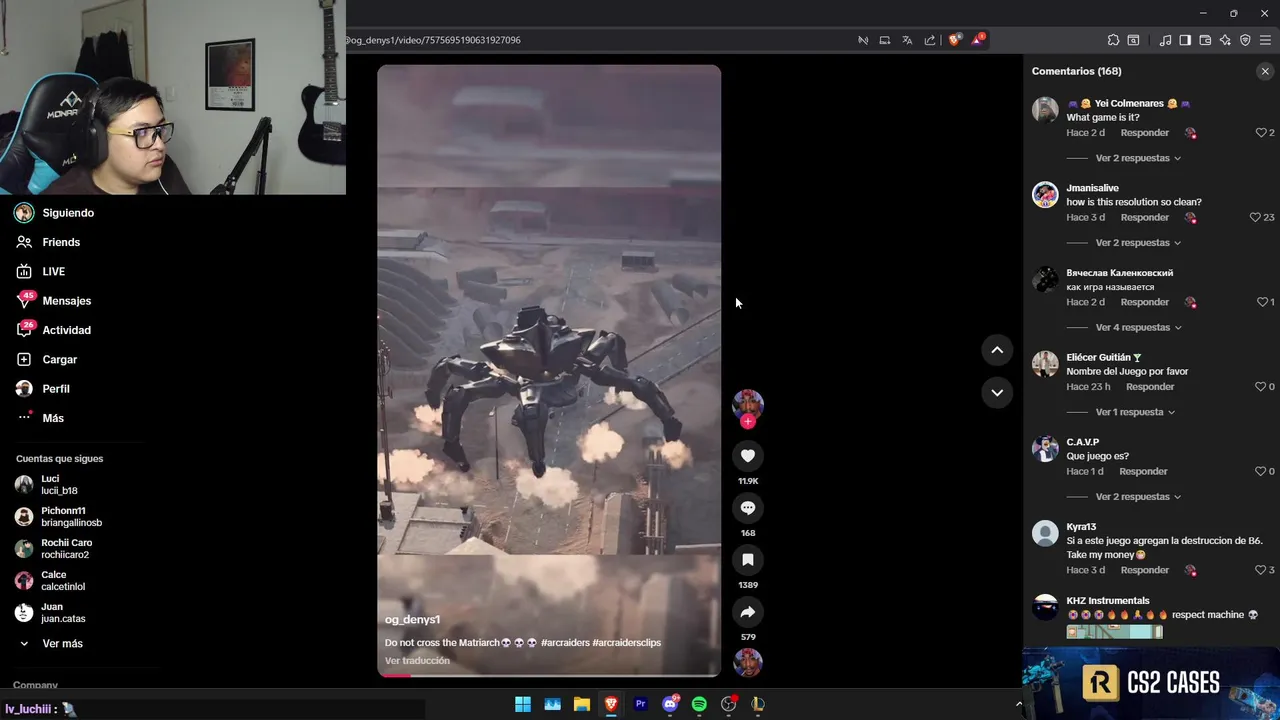Reply to C.A.V.P's comment
This screenshot has width=1280, height=720.
pyautogui.click(x=1143, y=471)
